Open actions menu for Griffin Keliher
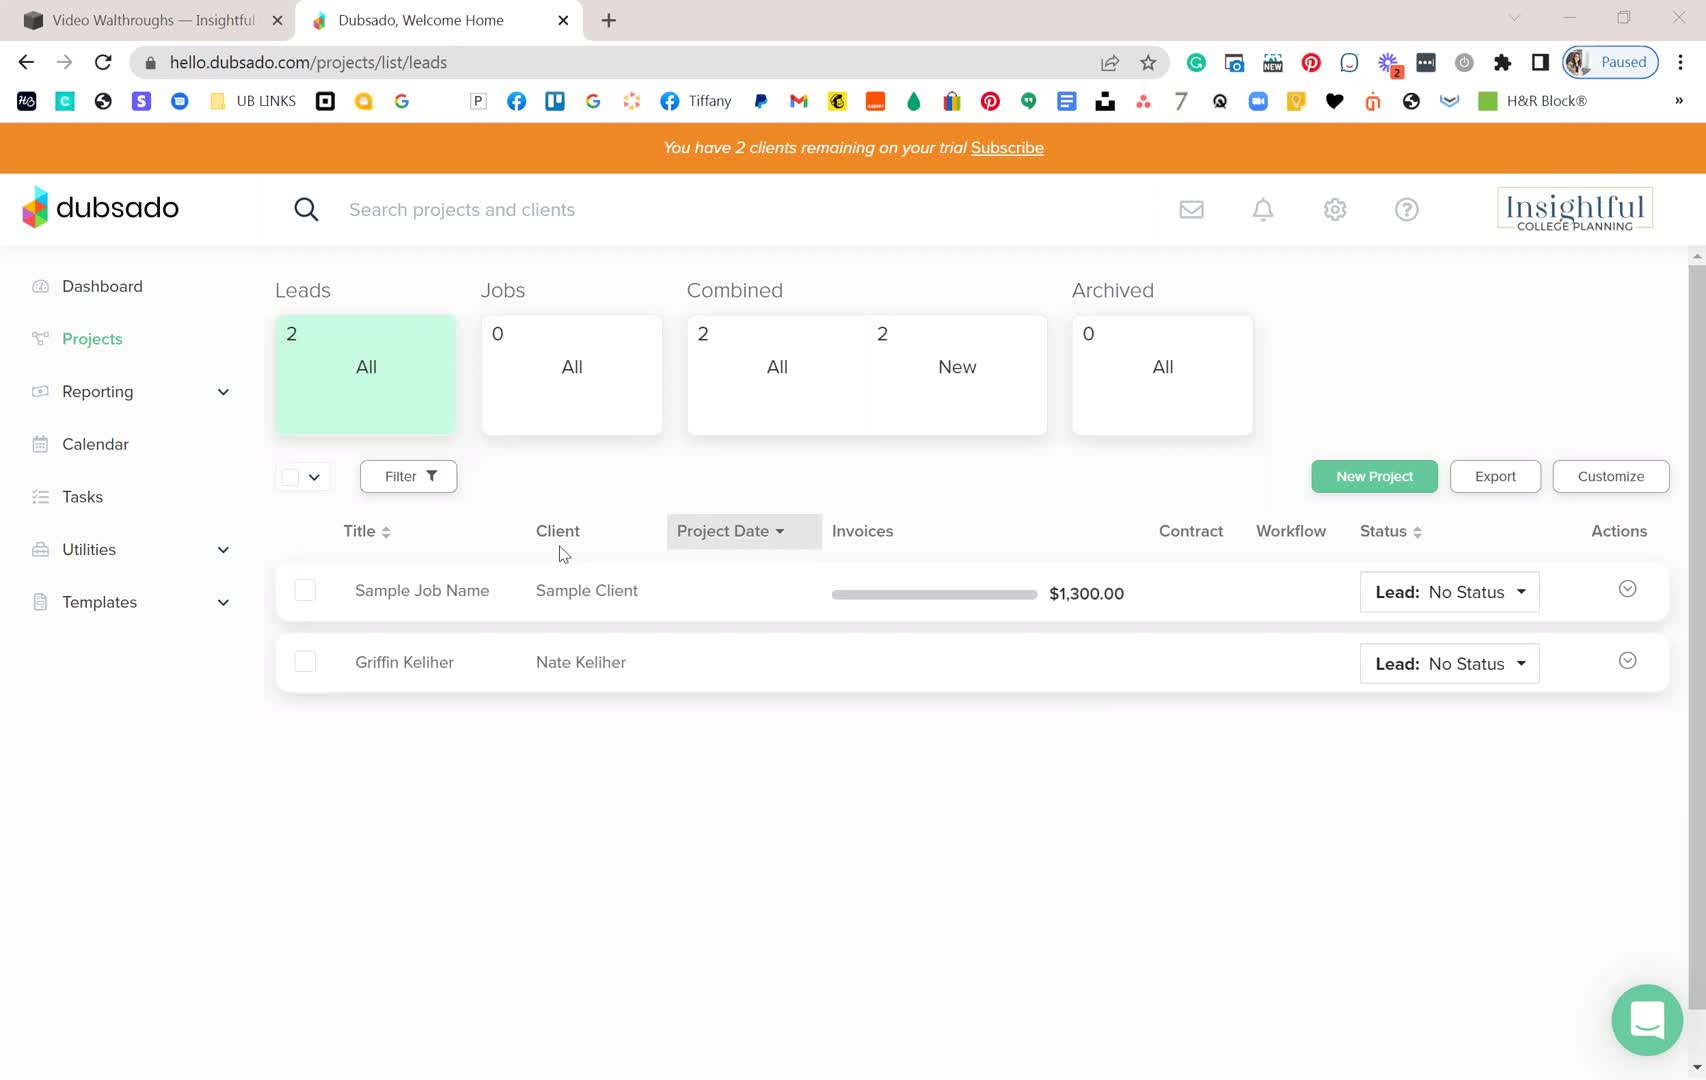The height and width of the screenshot is (1080, 1706). [1628, 661]
